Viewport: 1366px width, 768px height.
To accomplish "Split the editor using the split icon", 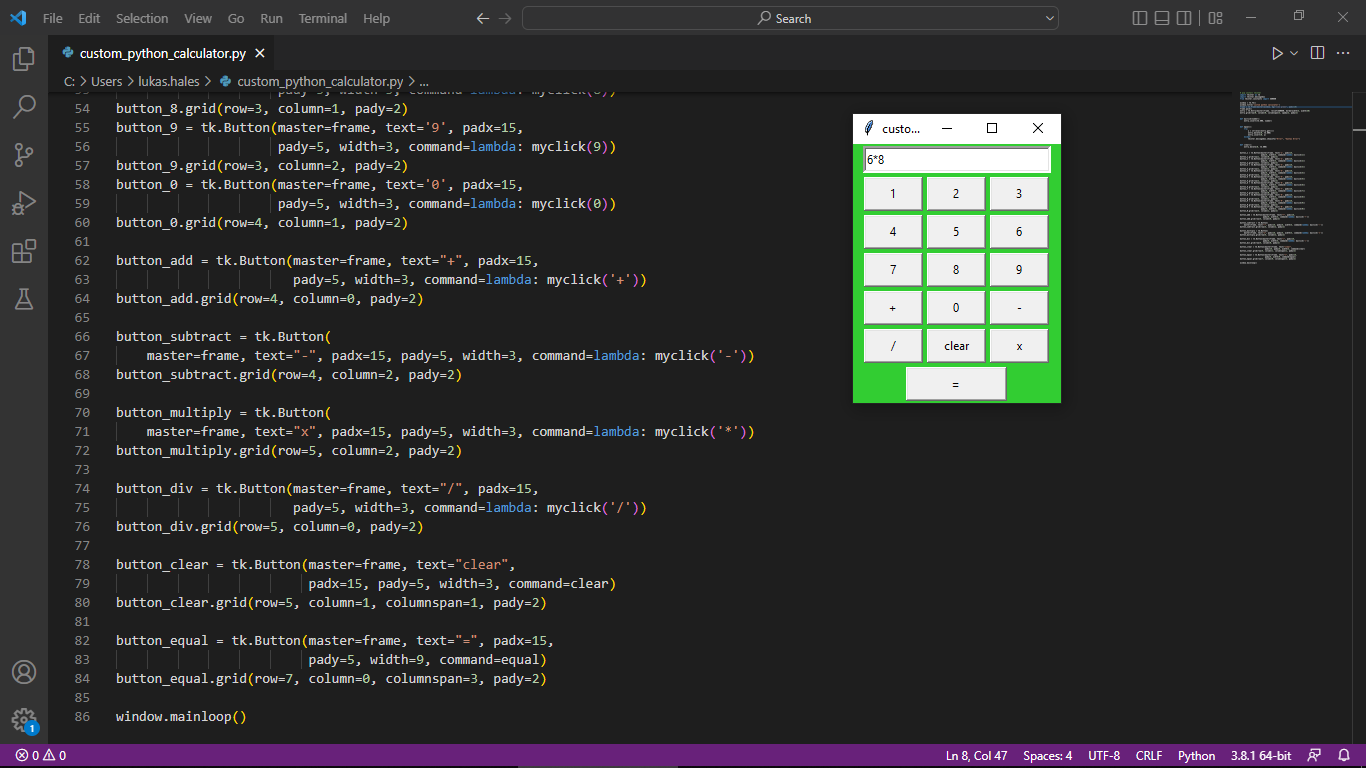I will (x=1317, y=53).
